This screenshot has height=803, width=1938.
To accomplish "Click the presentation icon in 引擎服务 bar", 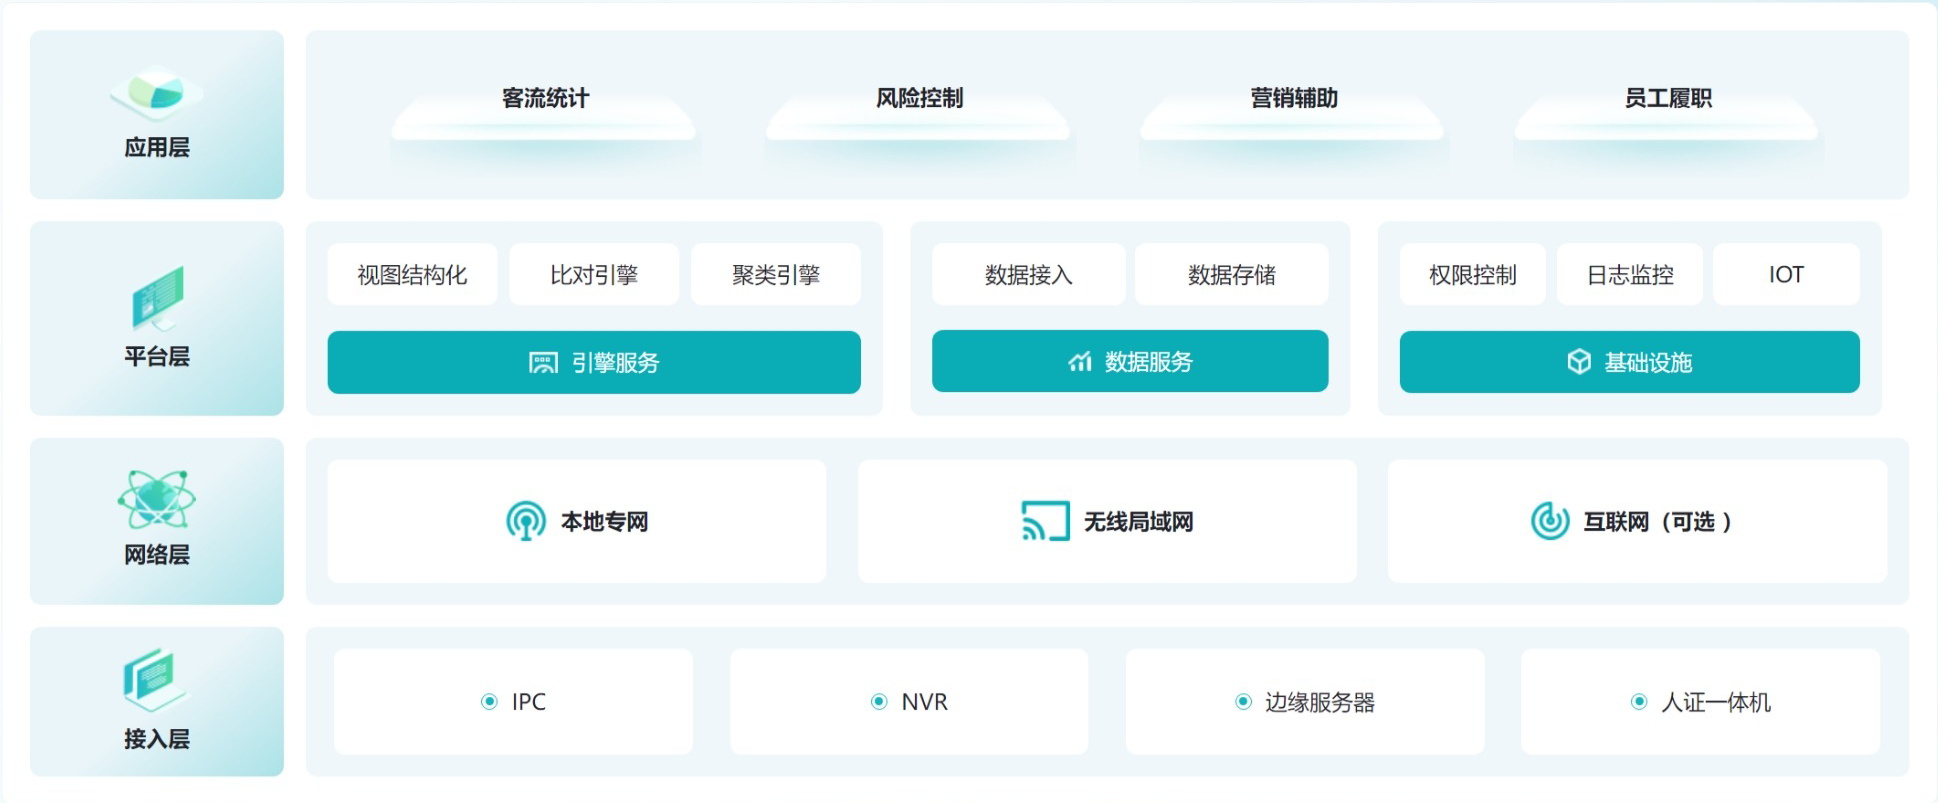I will tap(543, 363).
